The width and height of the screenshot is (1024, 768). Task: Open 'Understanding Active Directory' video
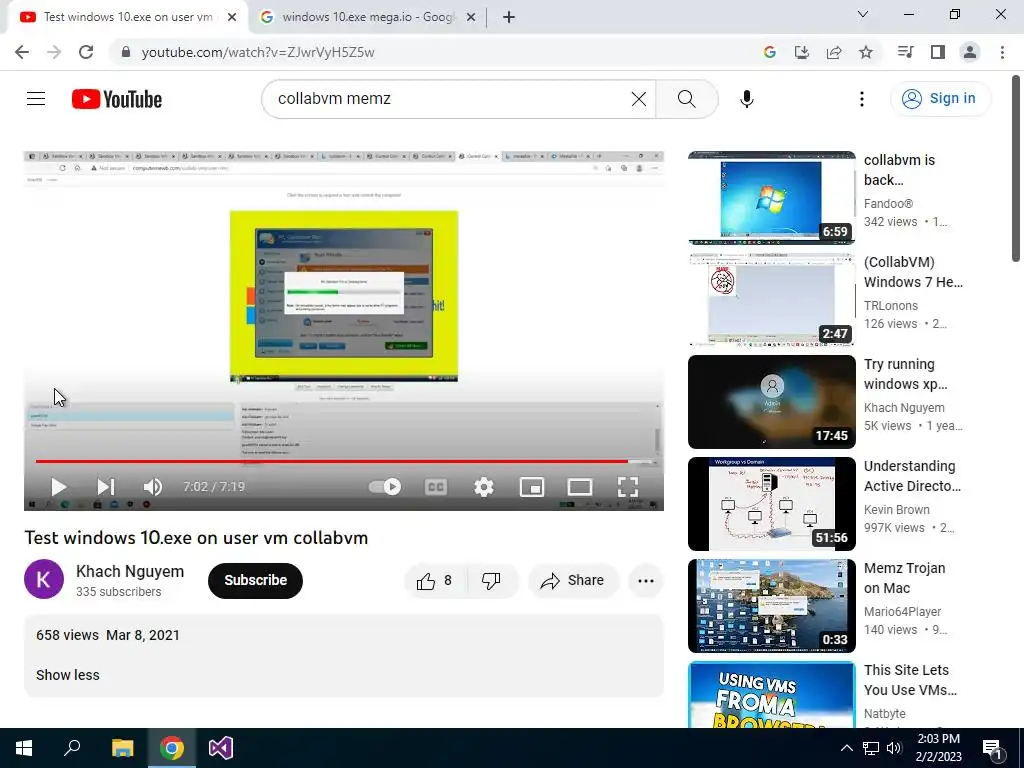tap(771, 504)
